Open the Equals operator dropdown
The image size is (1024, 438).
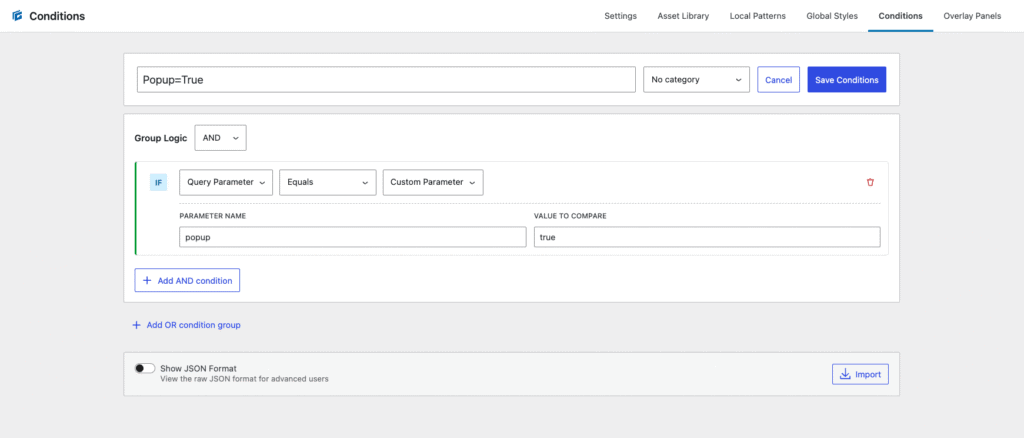click(x=328, y=182)
